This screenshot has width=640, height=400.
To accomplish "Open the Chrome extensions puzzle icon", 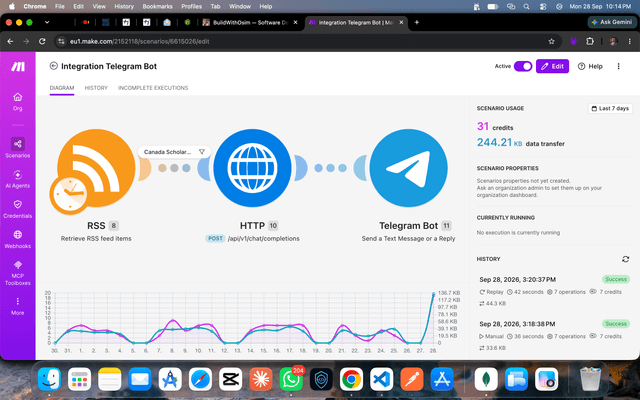I will [590, 41].
